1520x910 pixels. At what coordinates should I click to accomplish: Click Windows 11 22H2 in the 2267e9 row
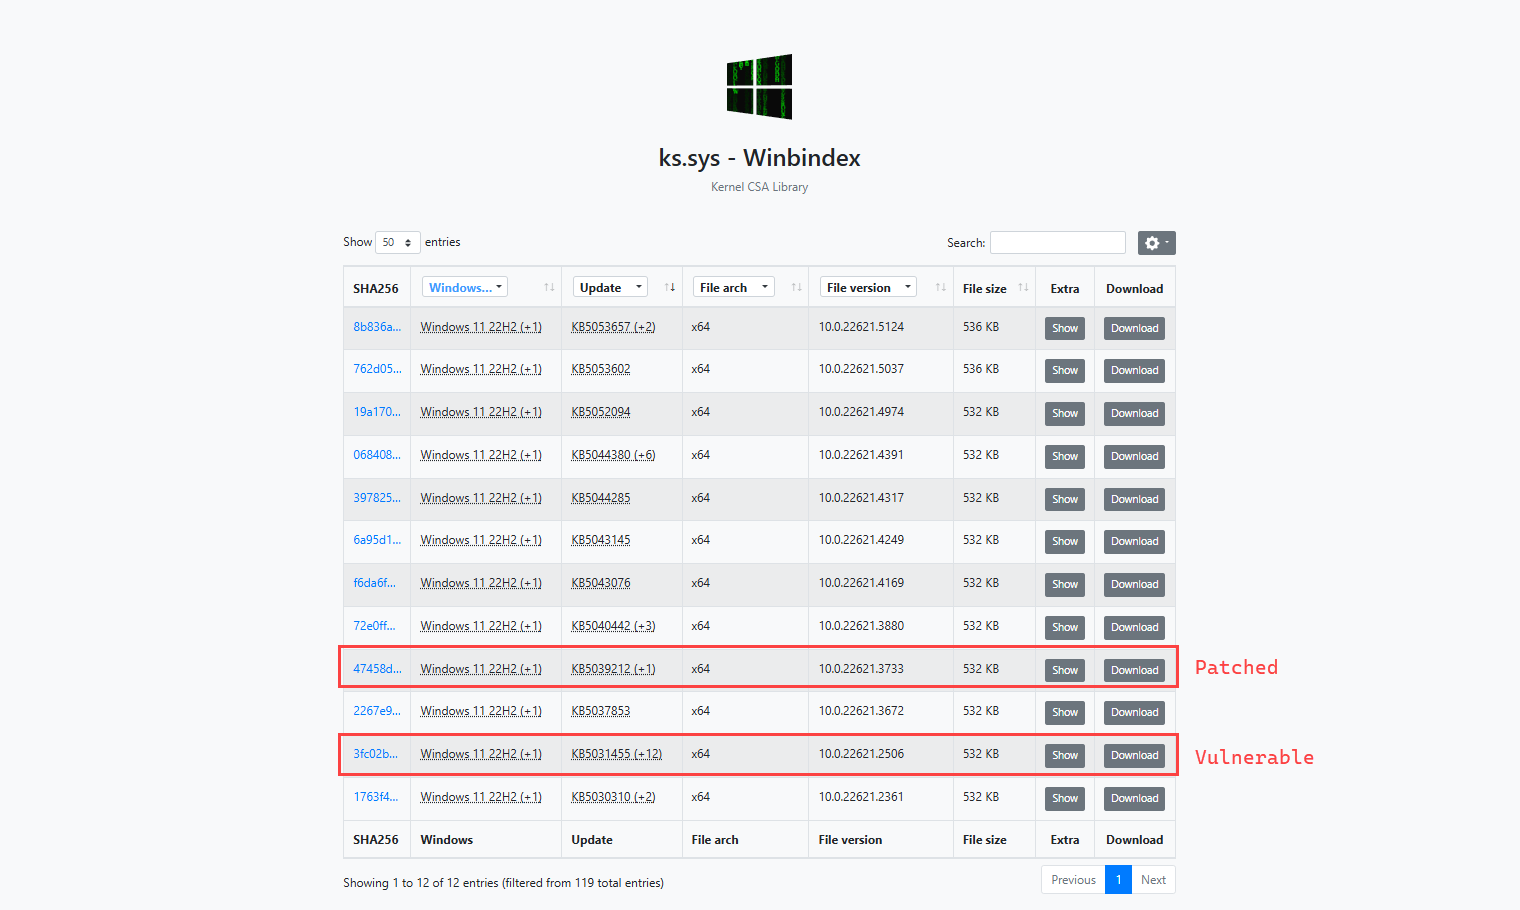481,711
